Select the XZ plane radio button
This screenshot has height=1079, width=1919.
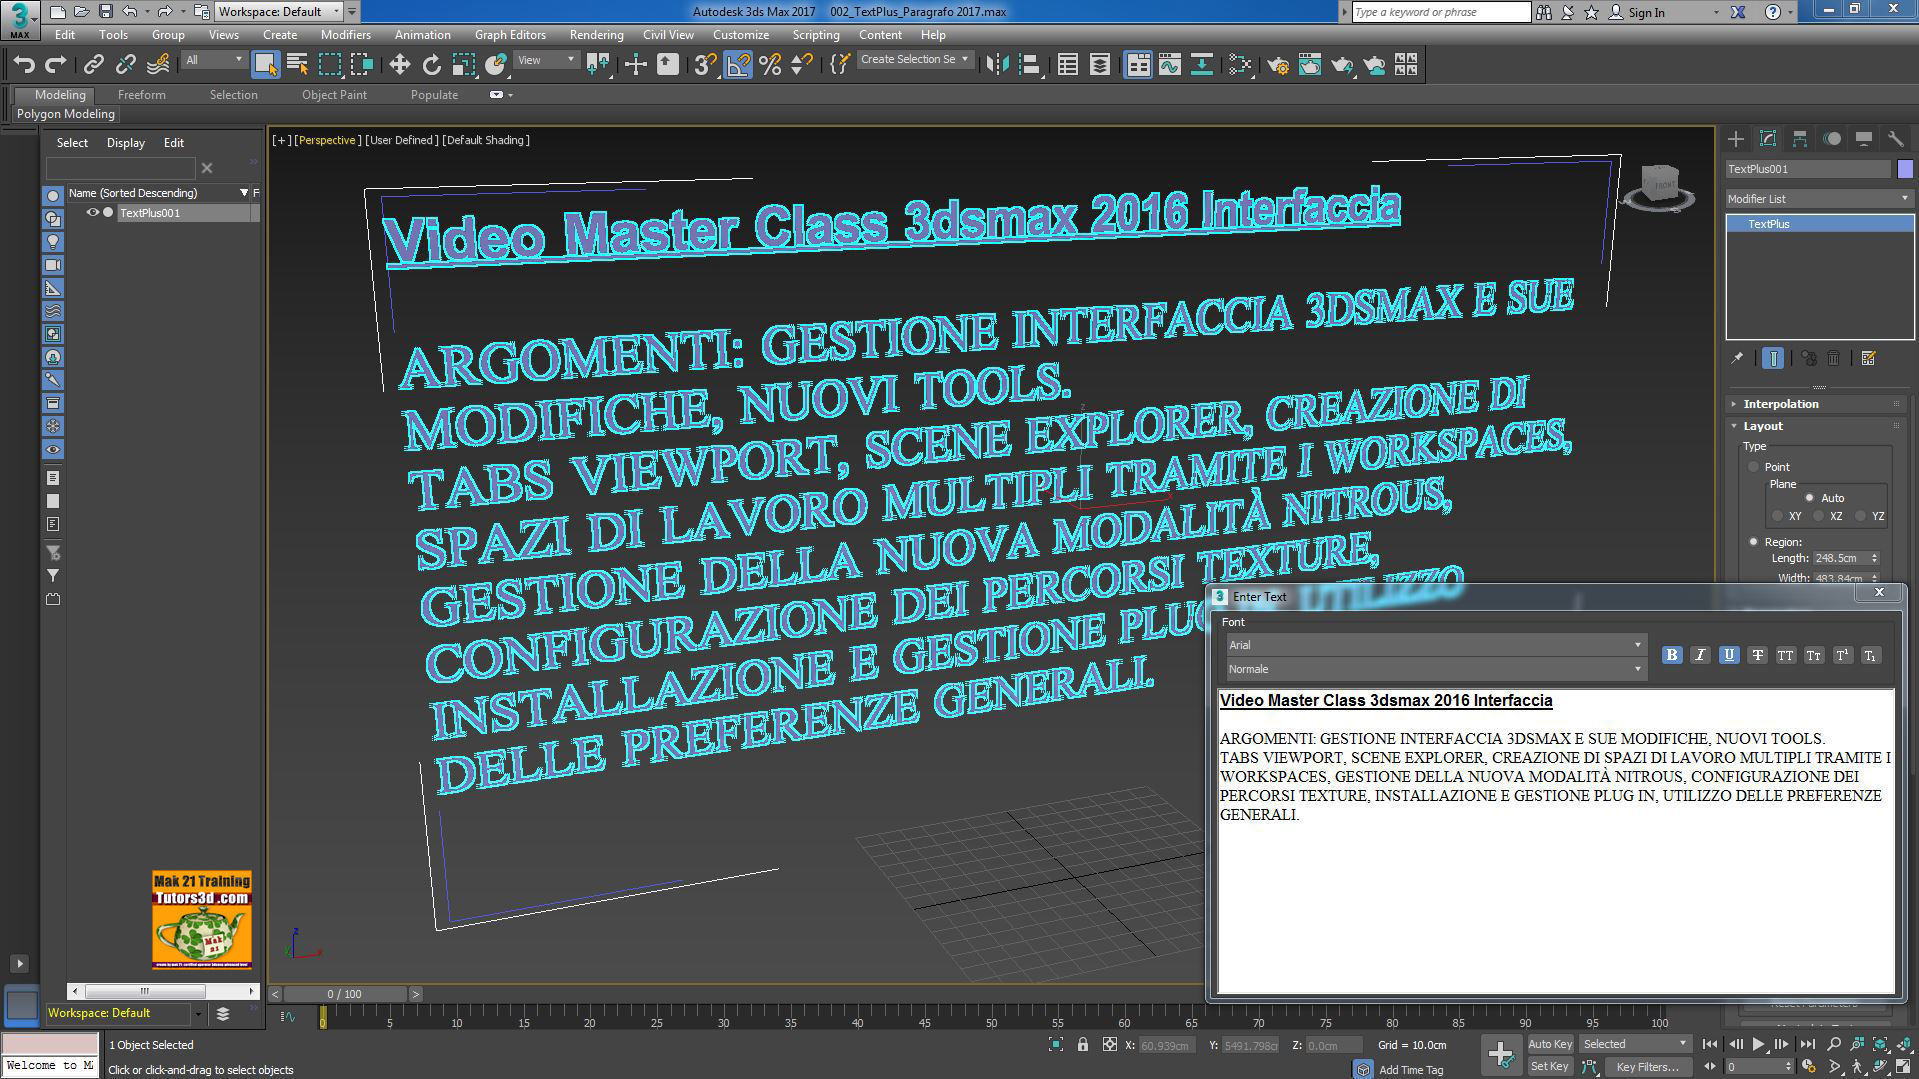click(1819, 516)
